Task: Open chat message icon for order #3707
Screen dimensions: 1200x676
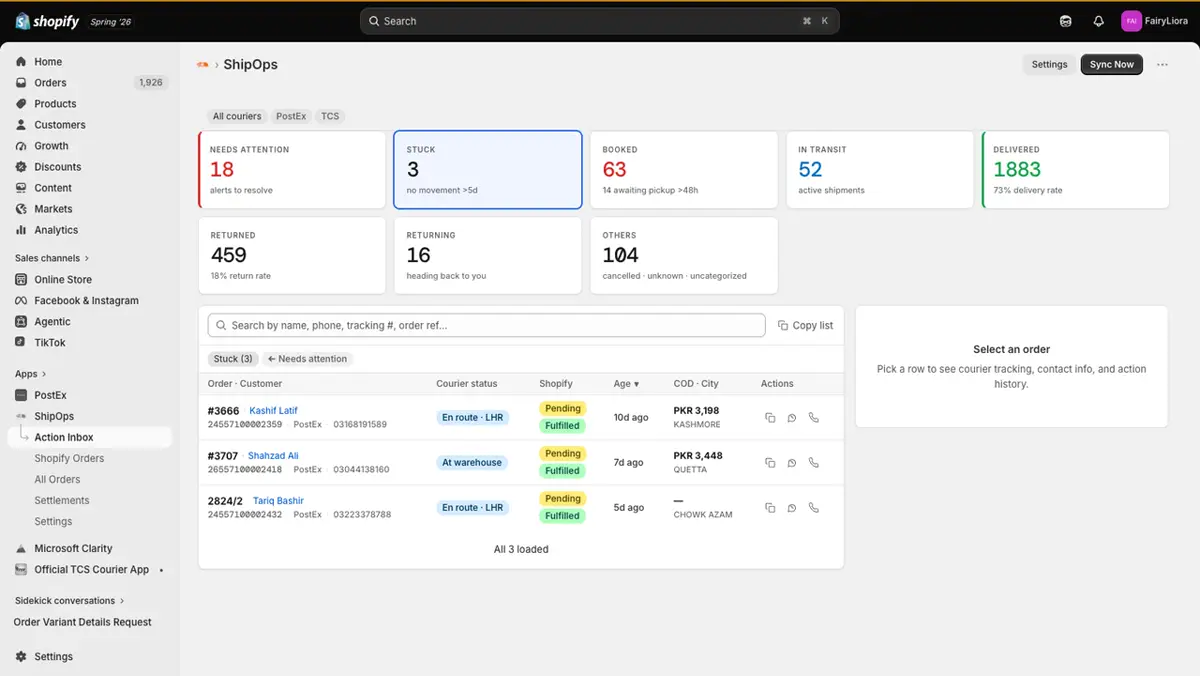Action: tap(792, 463)
